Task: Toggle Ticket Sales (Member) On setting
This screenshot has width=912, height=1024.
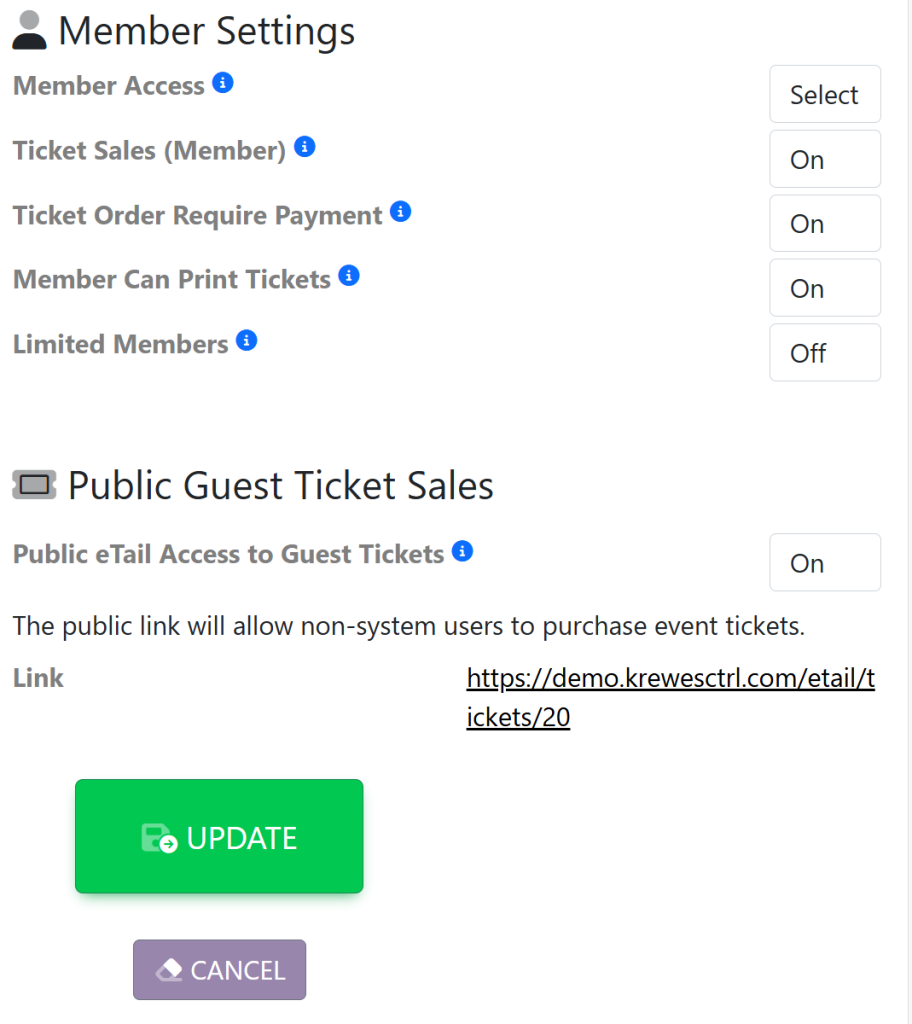Action: 824,160
